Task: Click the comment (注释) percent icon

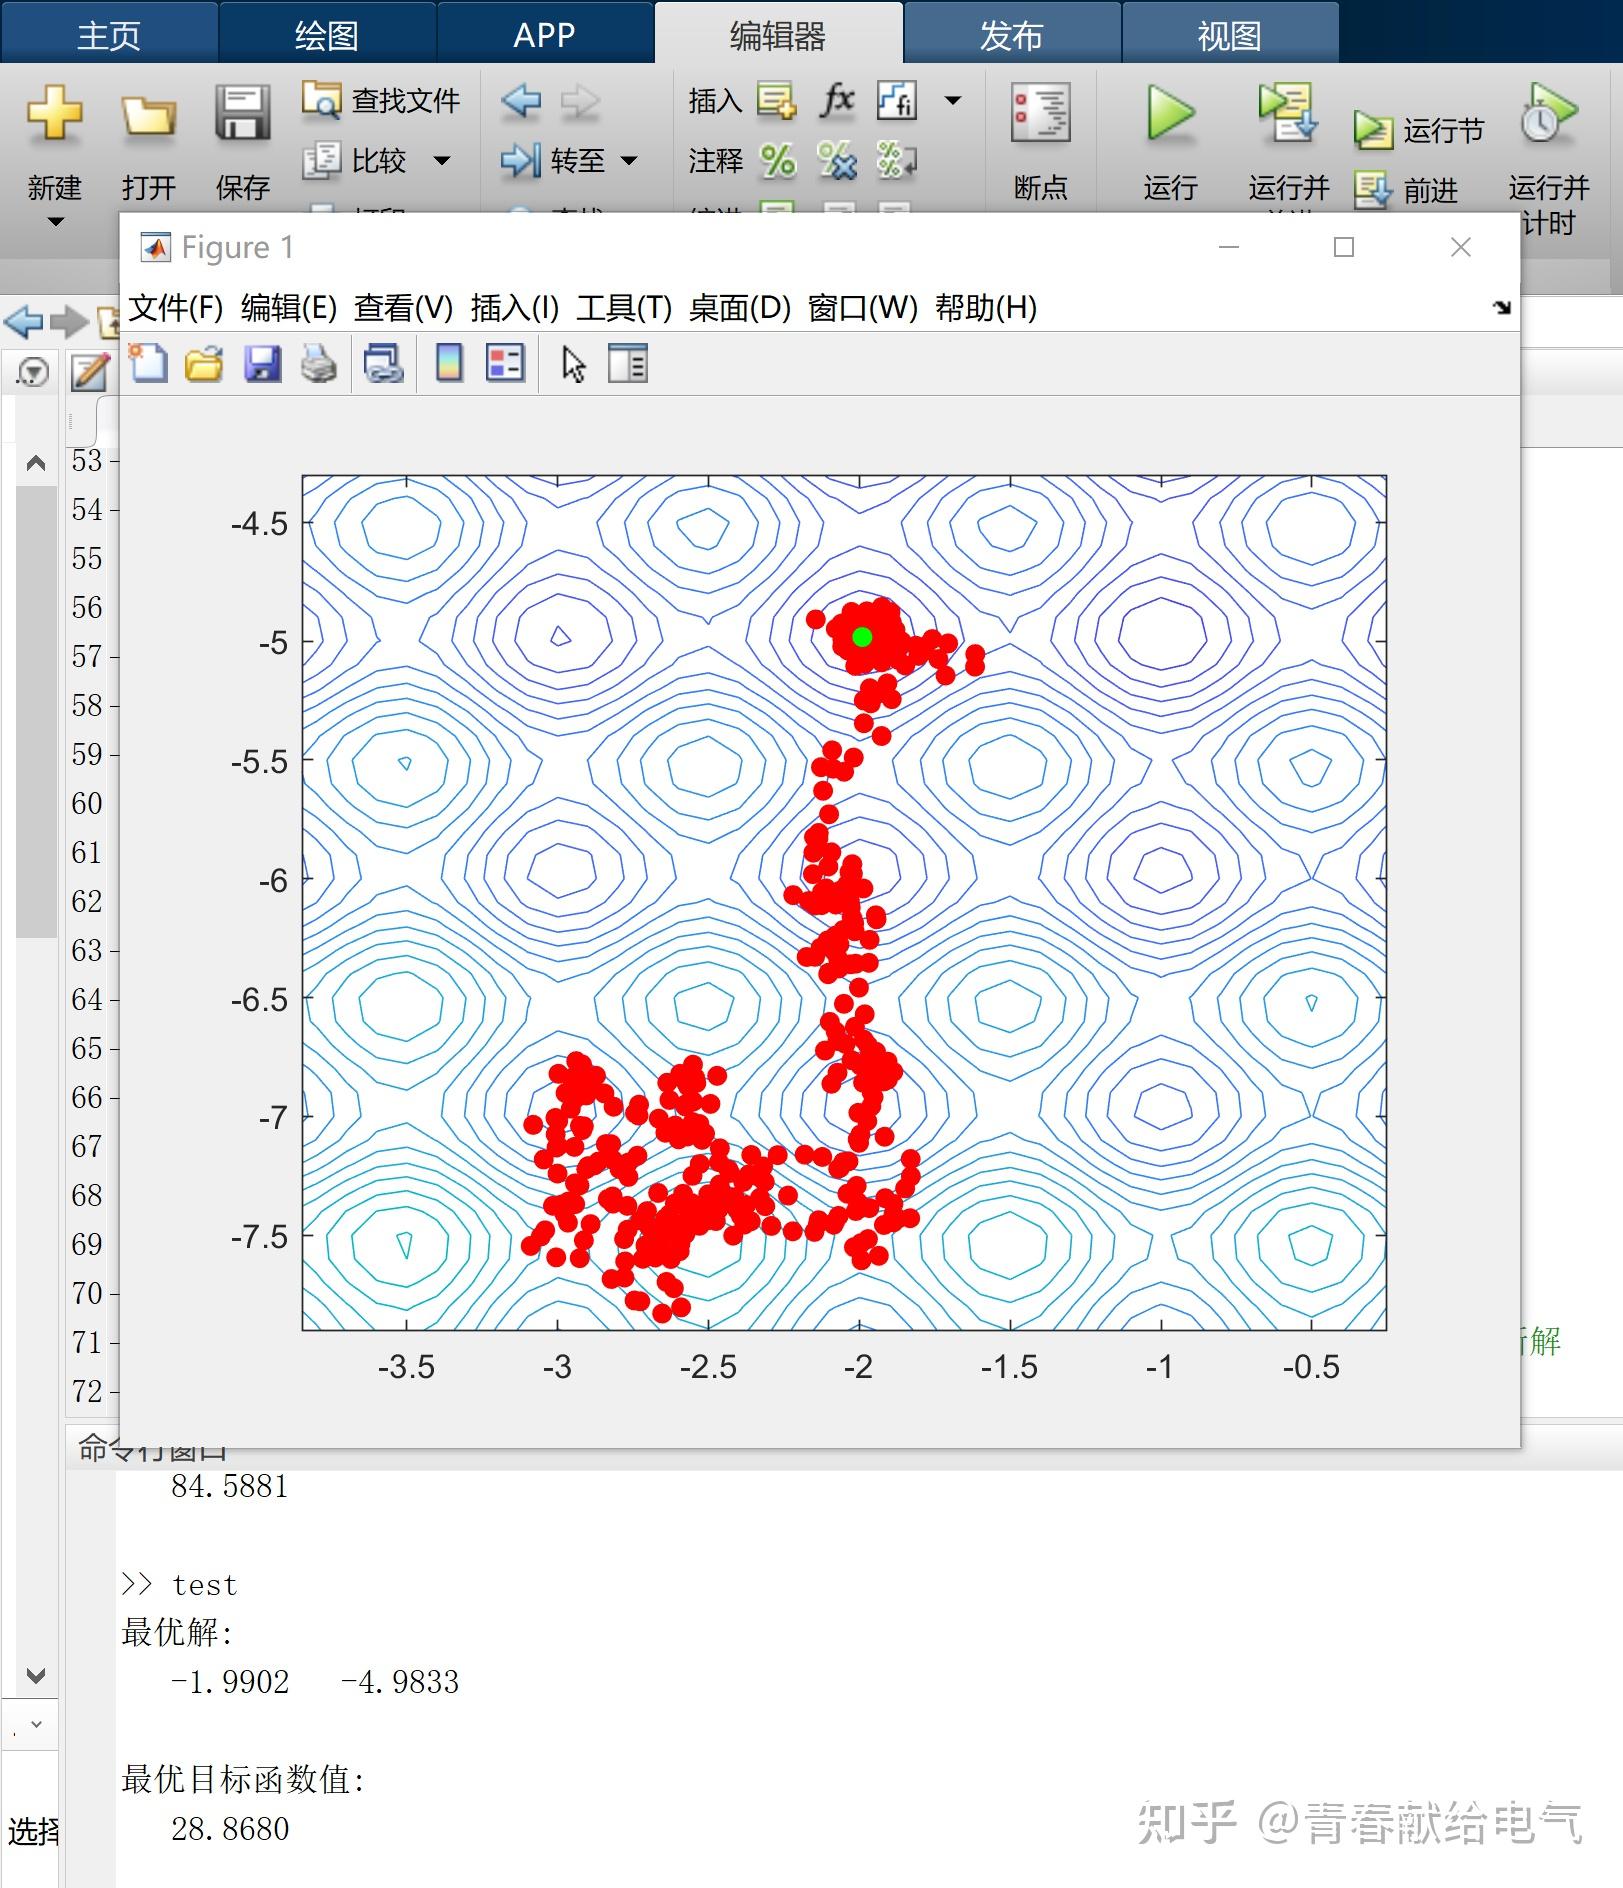Action: [777, 160]
